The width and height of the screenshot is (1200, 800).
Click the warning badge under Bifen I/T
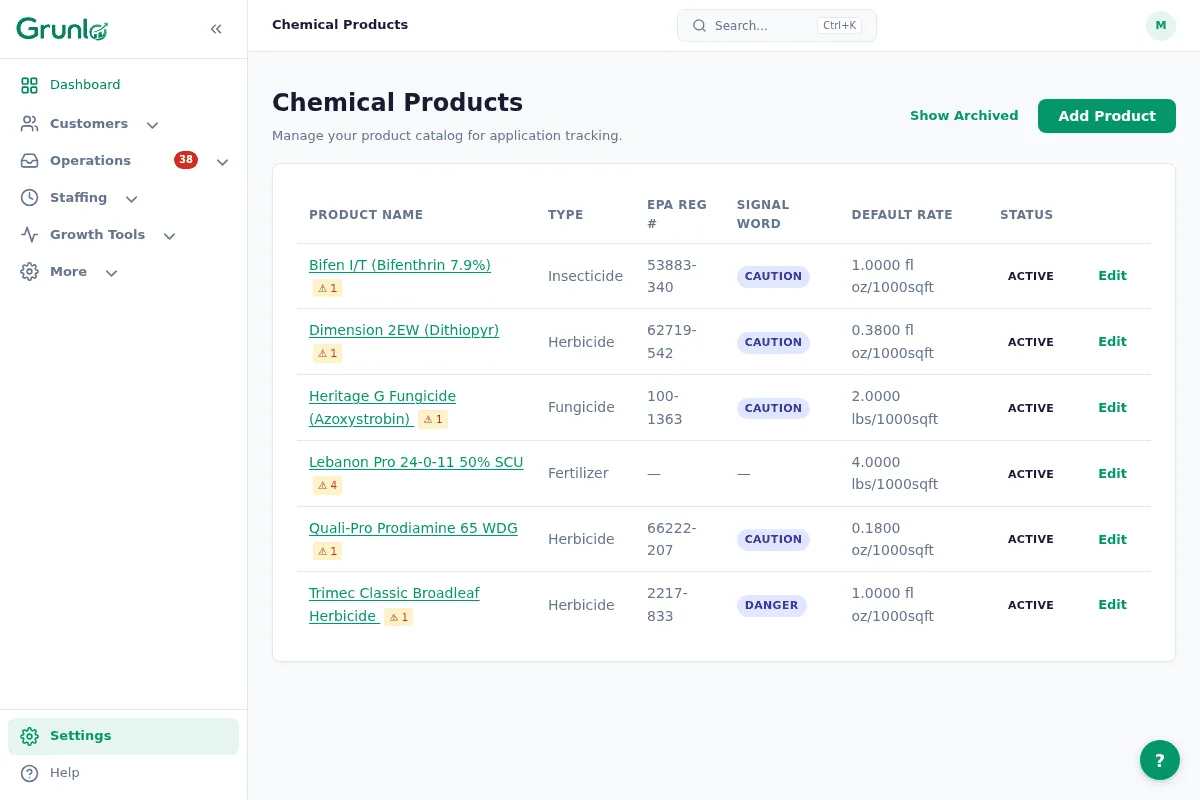point(328,288)
